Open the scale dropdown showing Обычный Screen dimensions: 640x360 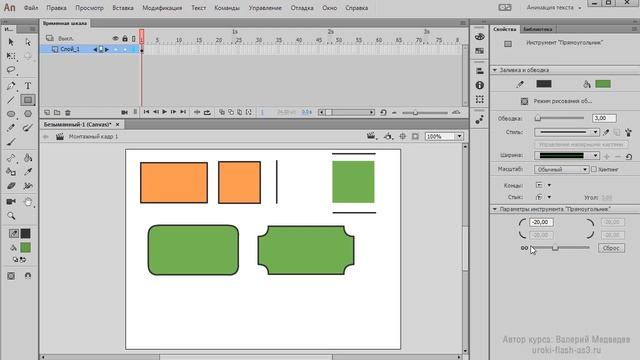[x=561, y=169]
